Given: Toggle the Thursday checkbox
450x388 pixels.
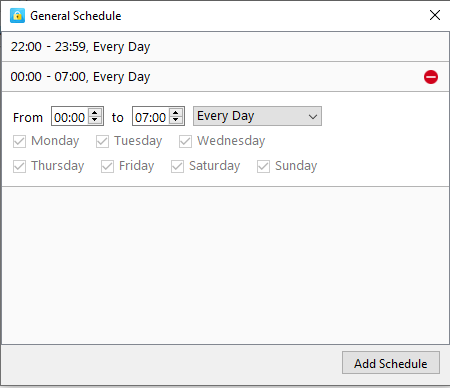Looking at the screenshot, I should point(19,166).
